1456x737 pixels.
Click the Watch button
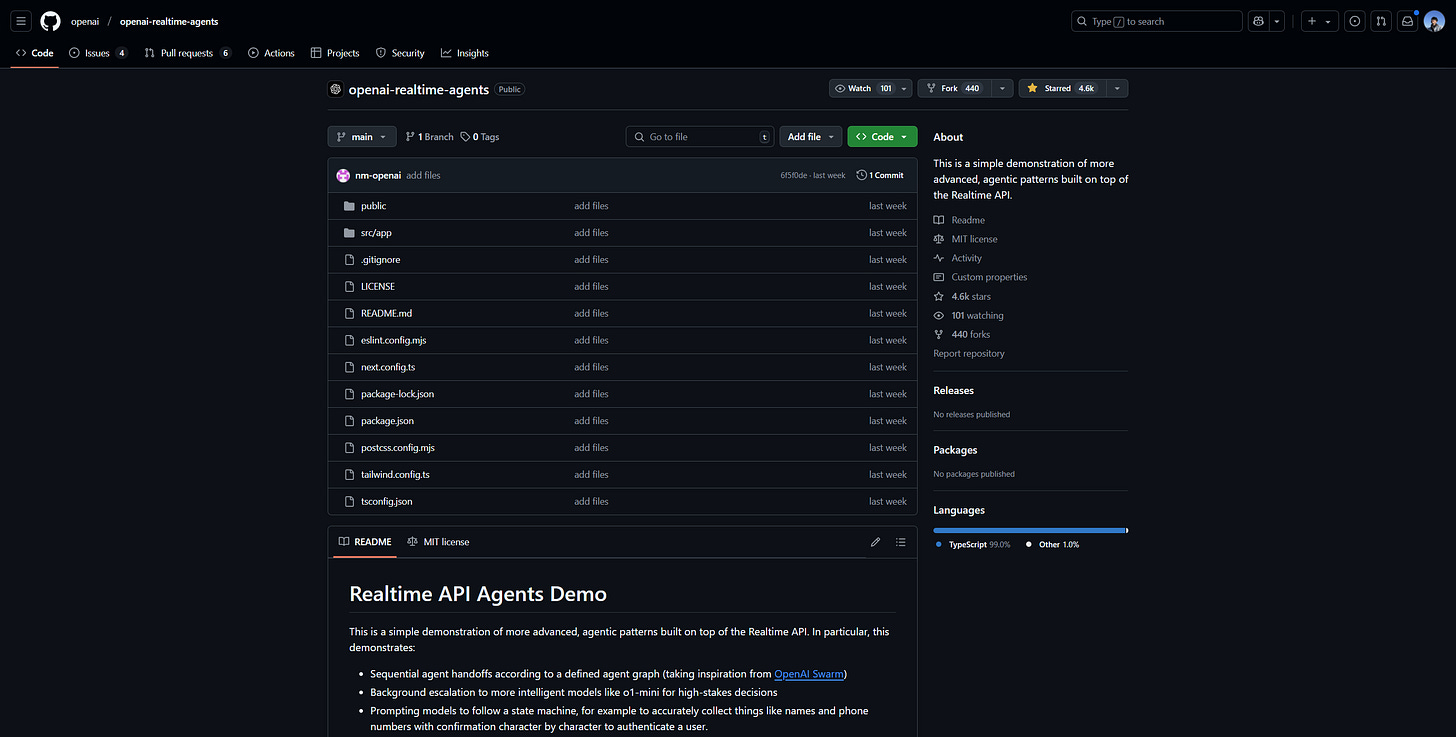point(863,88)
